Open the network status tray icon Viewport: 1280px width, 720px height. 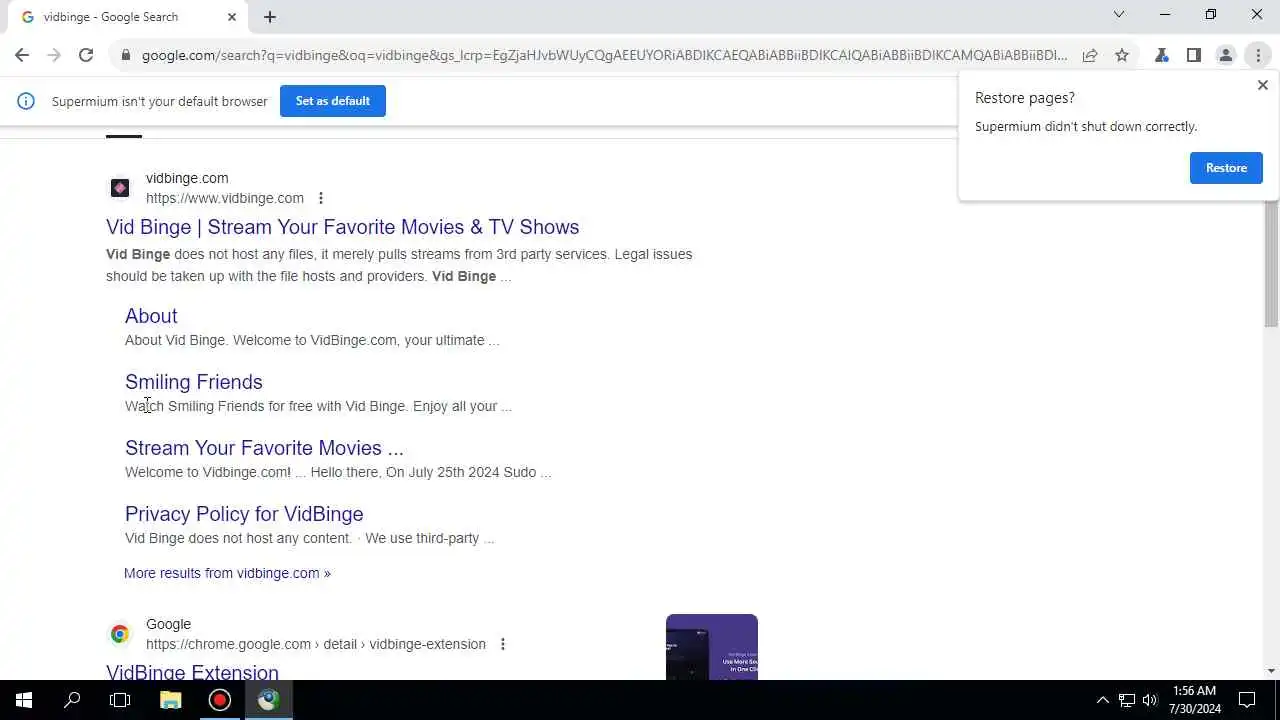click(1127, 700)
